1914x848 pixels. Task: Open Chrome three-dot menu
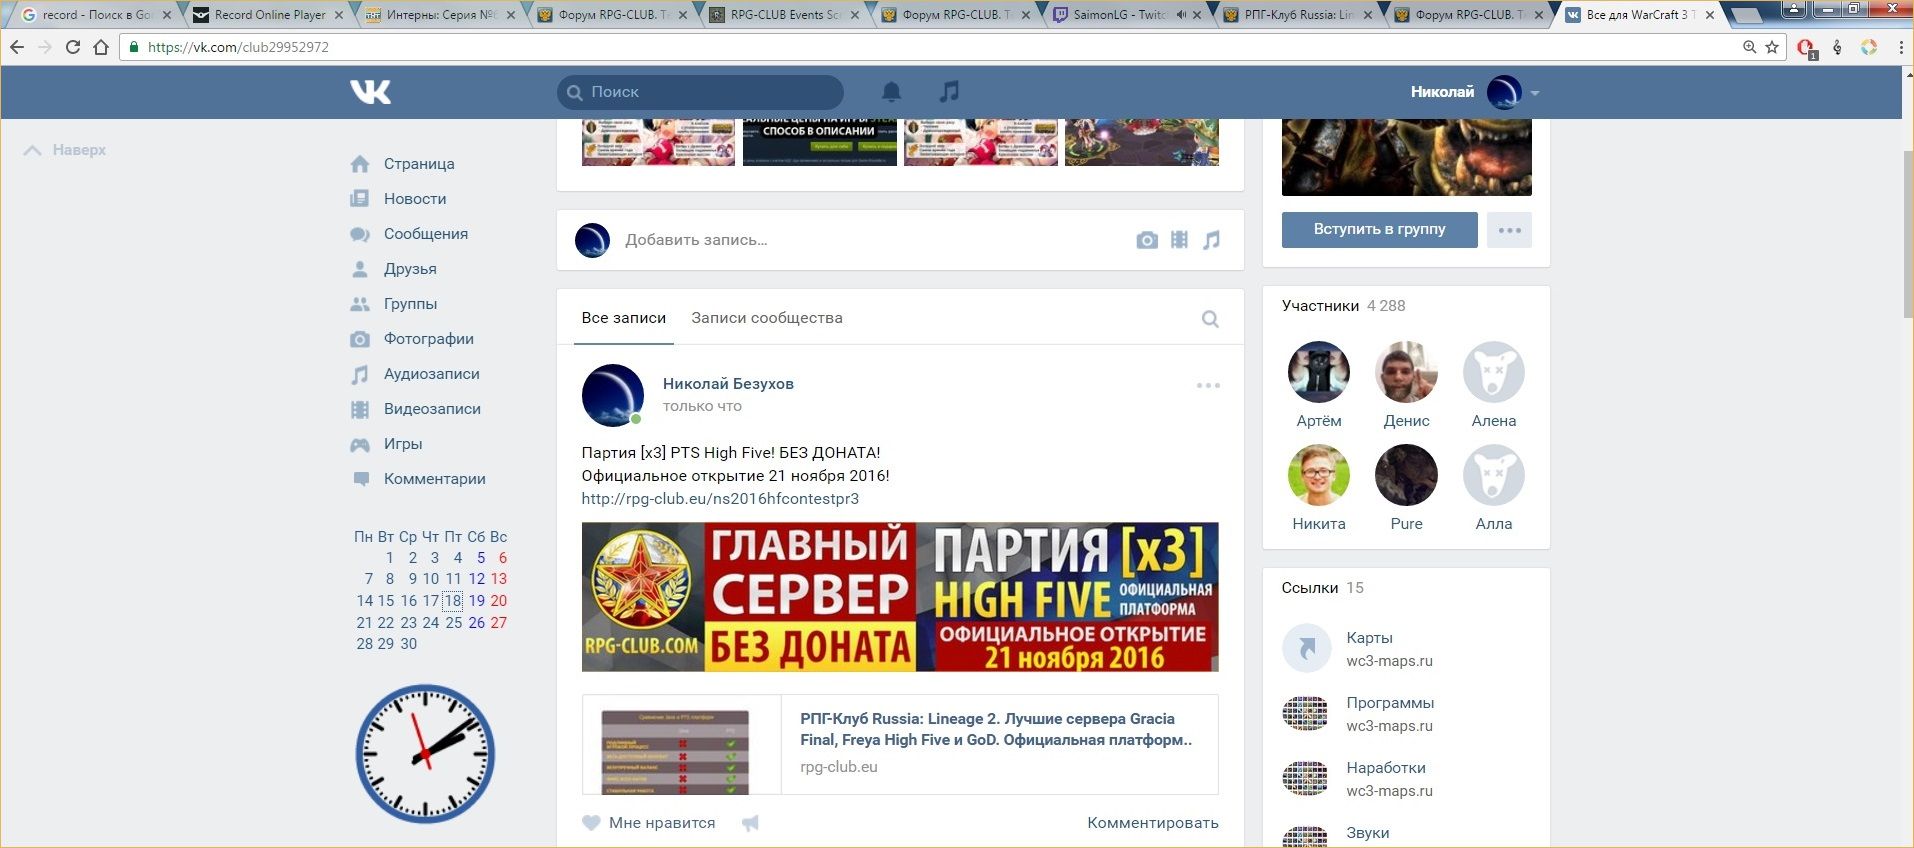[1900, 47]
